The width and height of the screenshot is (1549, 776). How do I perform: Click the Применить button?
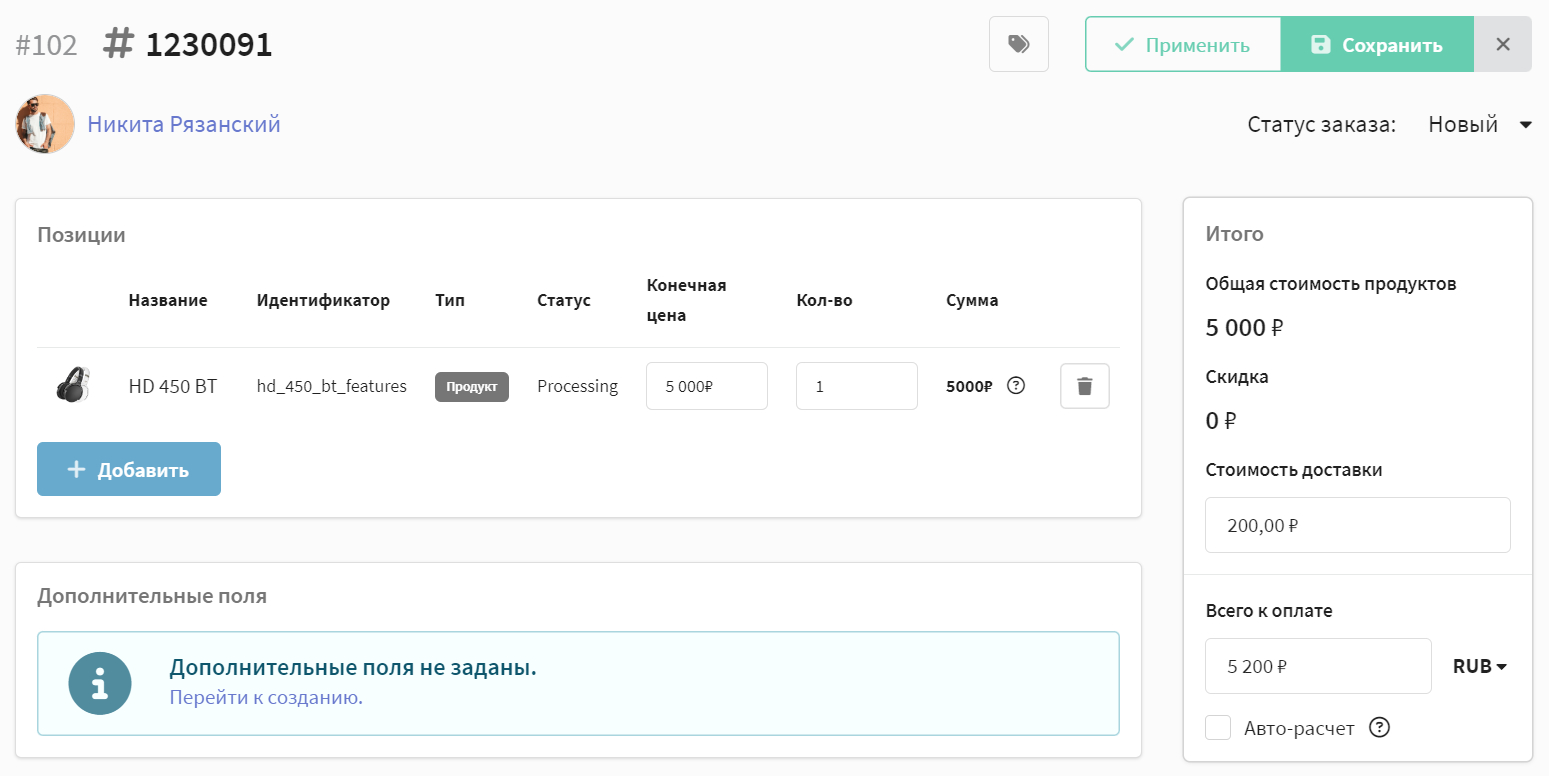point(1183,44)
